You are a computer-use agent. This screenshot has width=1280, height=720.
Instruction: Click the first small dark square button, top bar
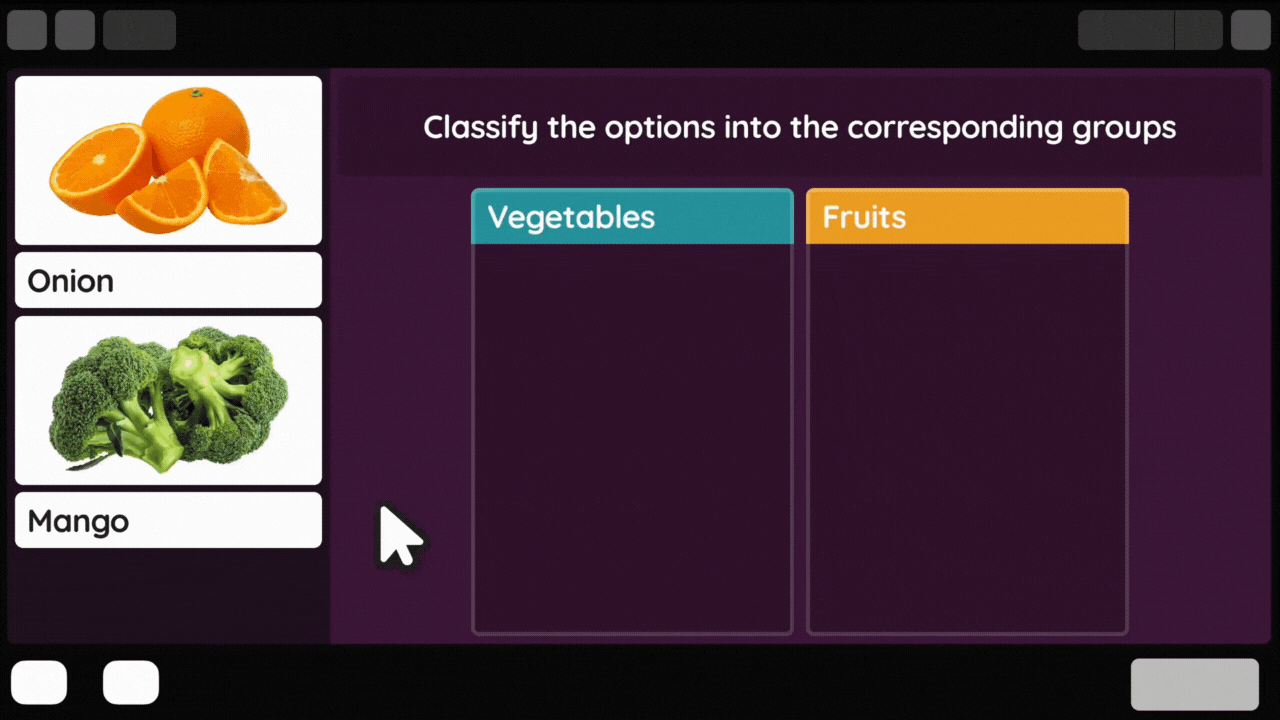(x=27, y=30)
